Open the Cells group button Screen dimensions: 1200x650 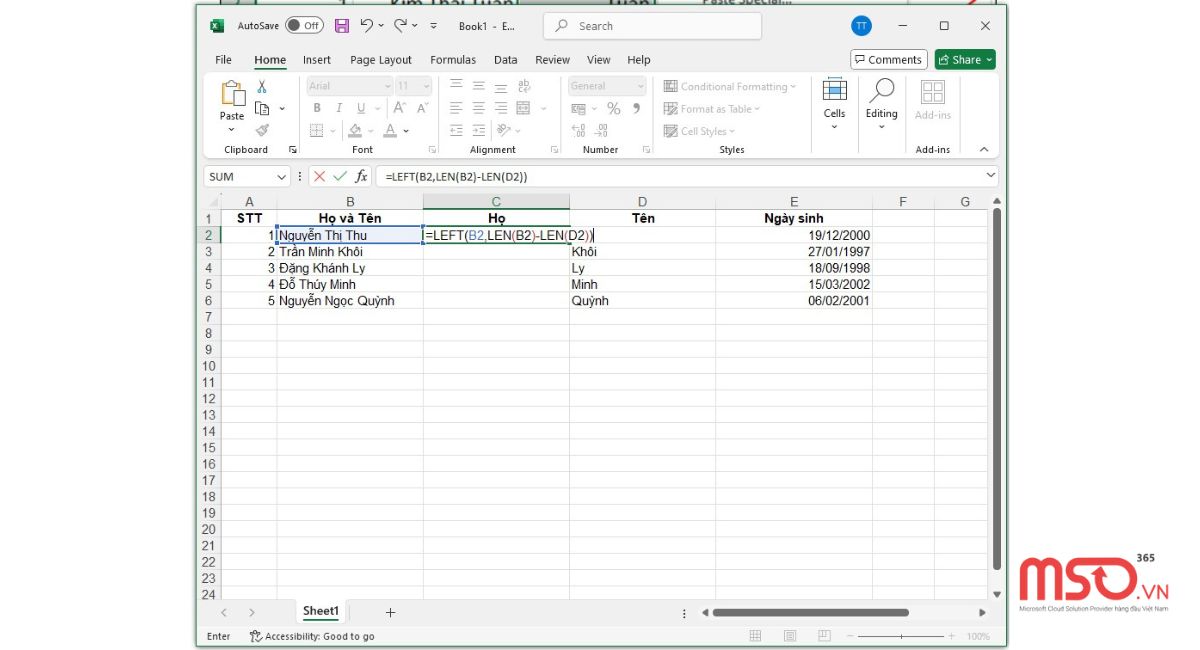(x=834, y=104)
